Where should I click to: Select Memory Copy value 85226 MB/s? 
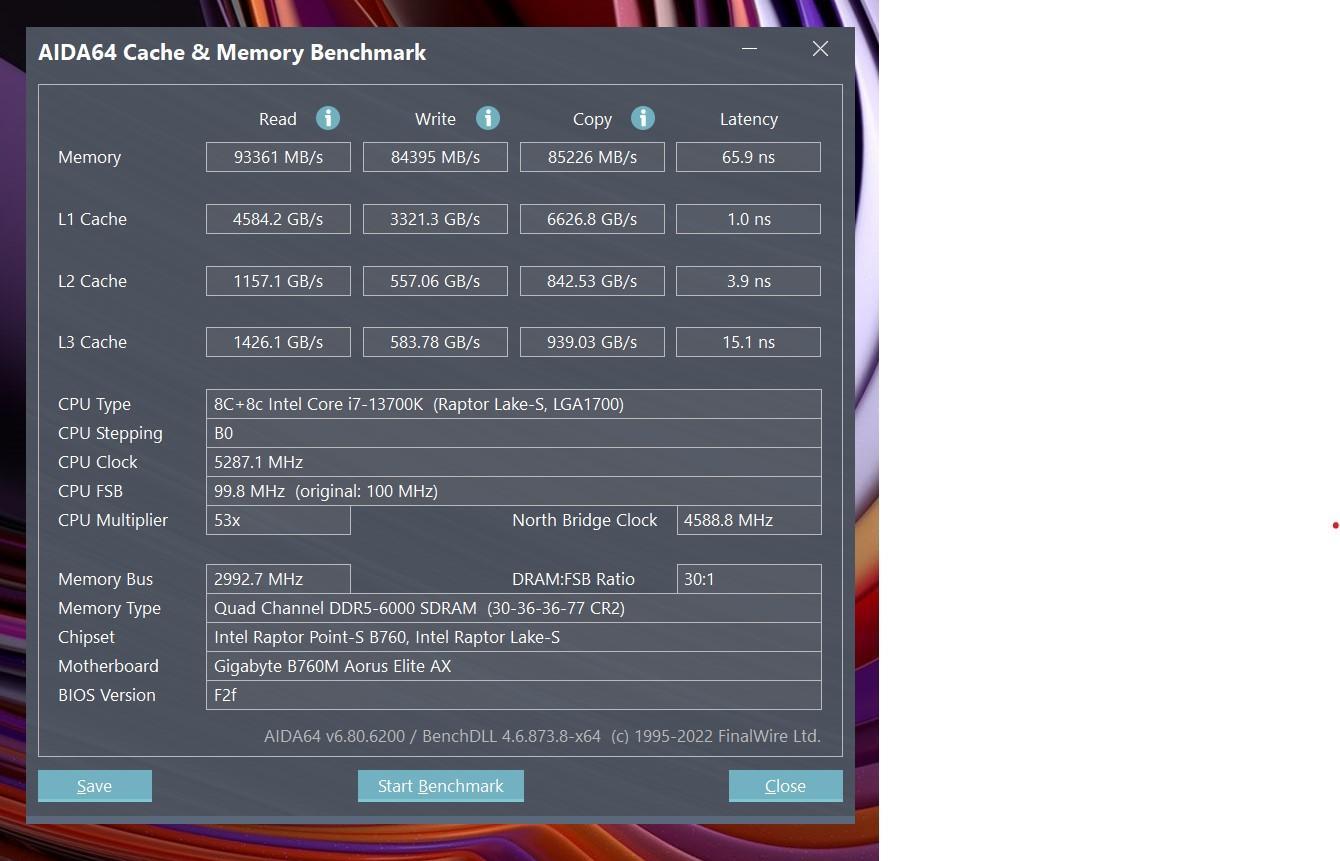(x=592, y=157)
